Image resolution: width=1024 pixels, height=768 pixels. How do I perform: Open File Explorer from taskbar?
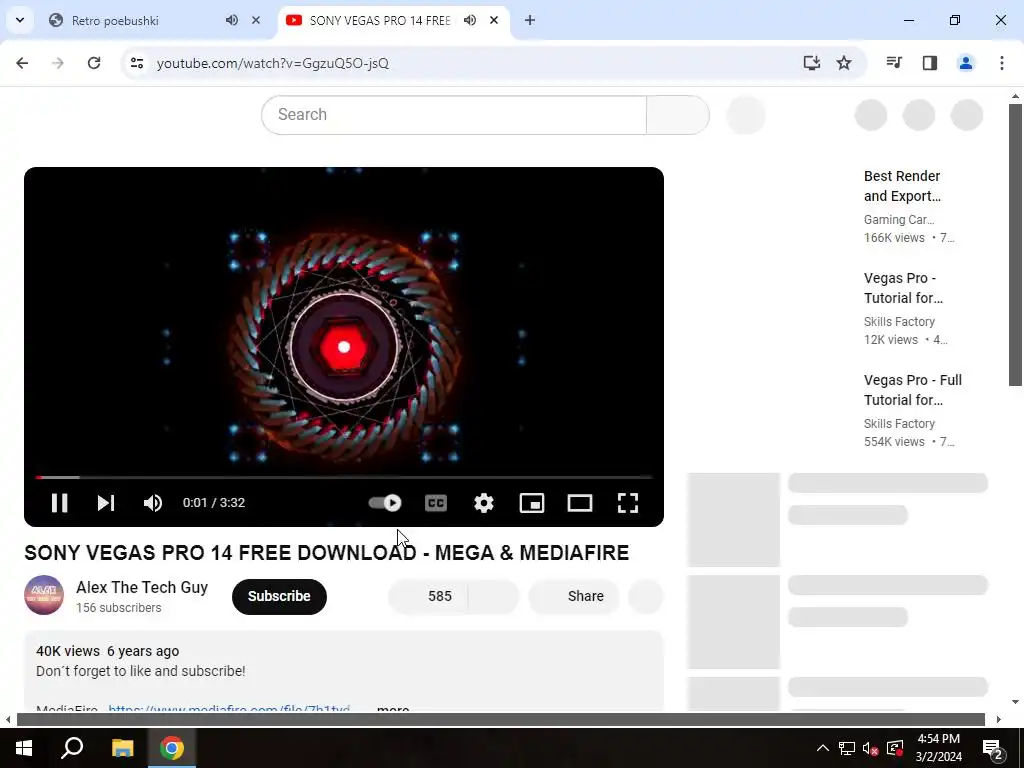122,748
